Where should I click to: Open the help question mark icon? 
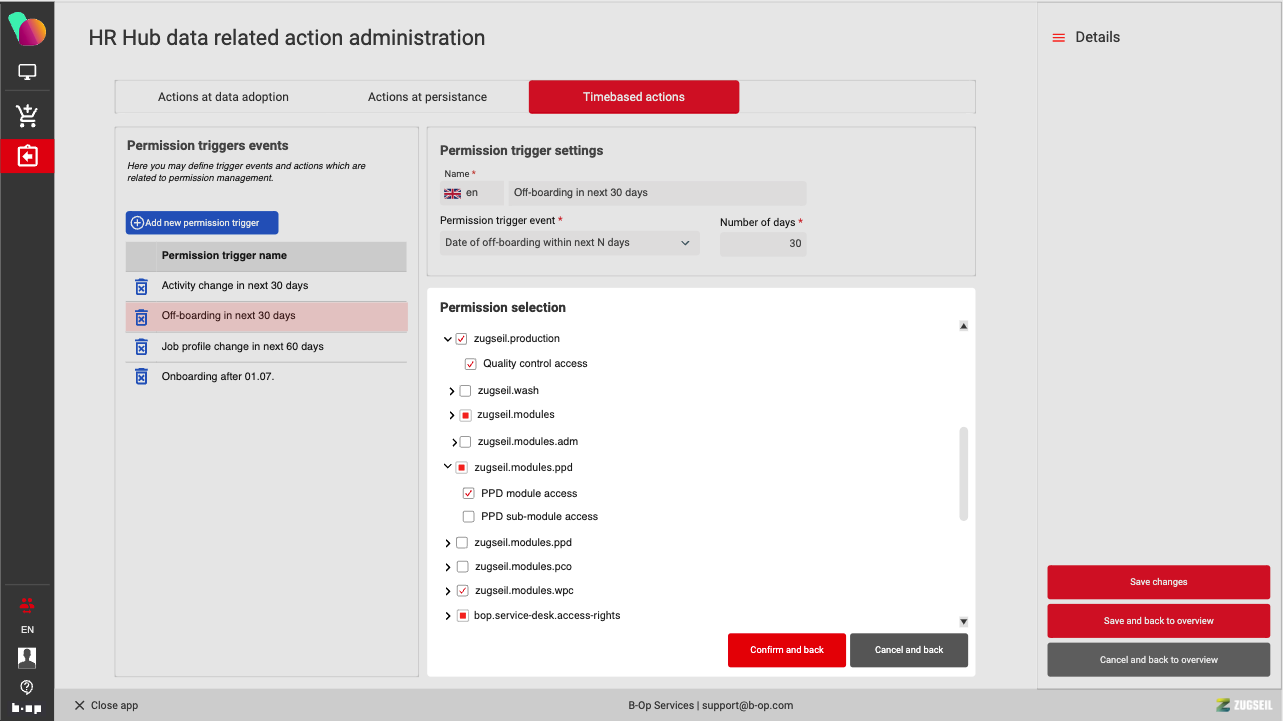click(27, 687)
